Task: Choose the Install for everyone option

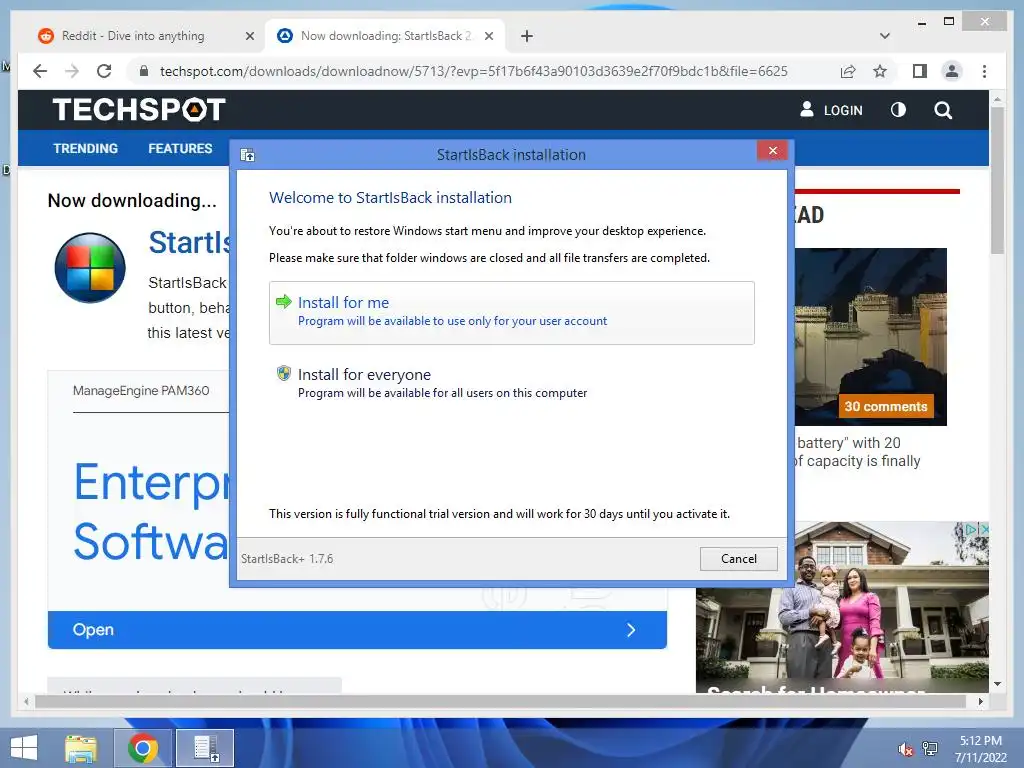Action: (511, 383)
